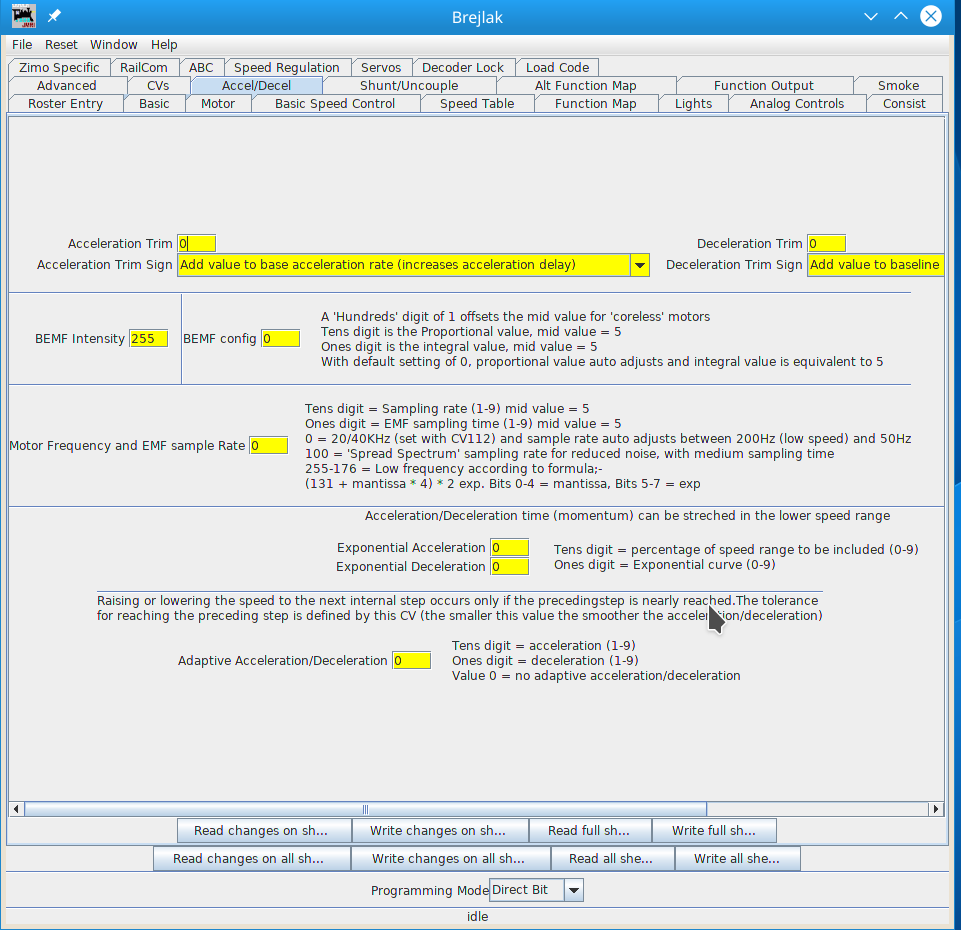Viewport: 961px width, 930px height.
Task: Click Read full sheet button
Action: [x=589, y=831]
